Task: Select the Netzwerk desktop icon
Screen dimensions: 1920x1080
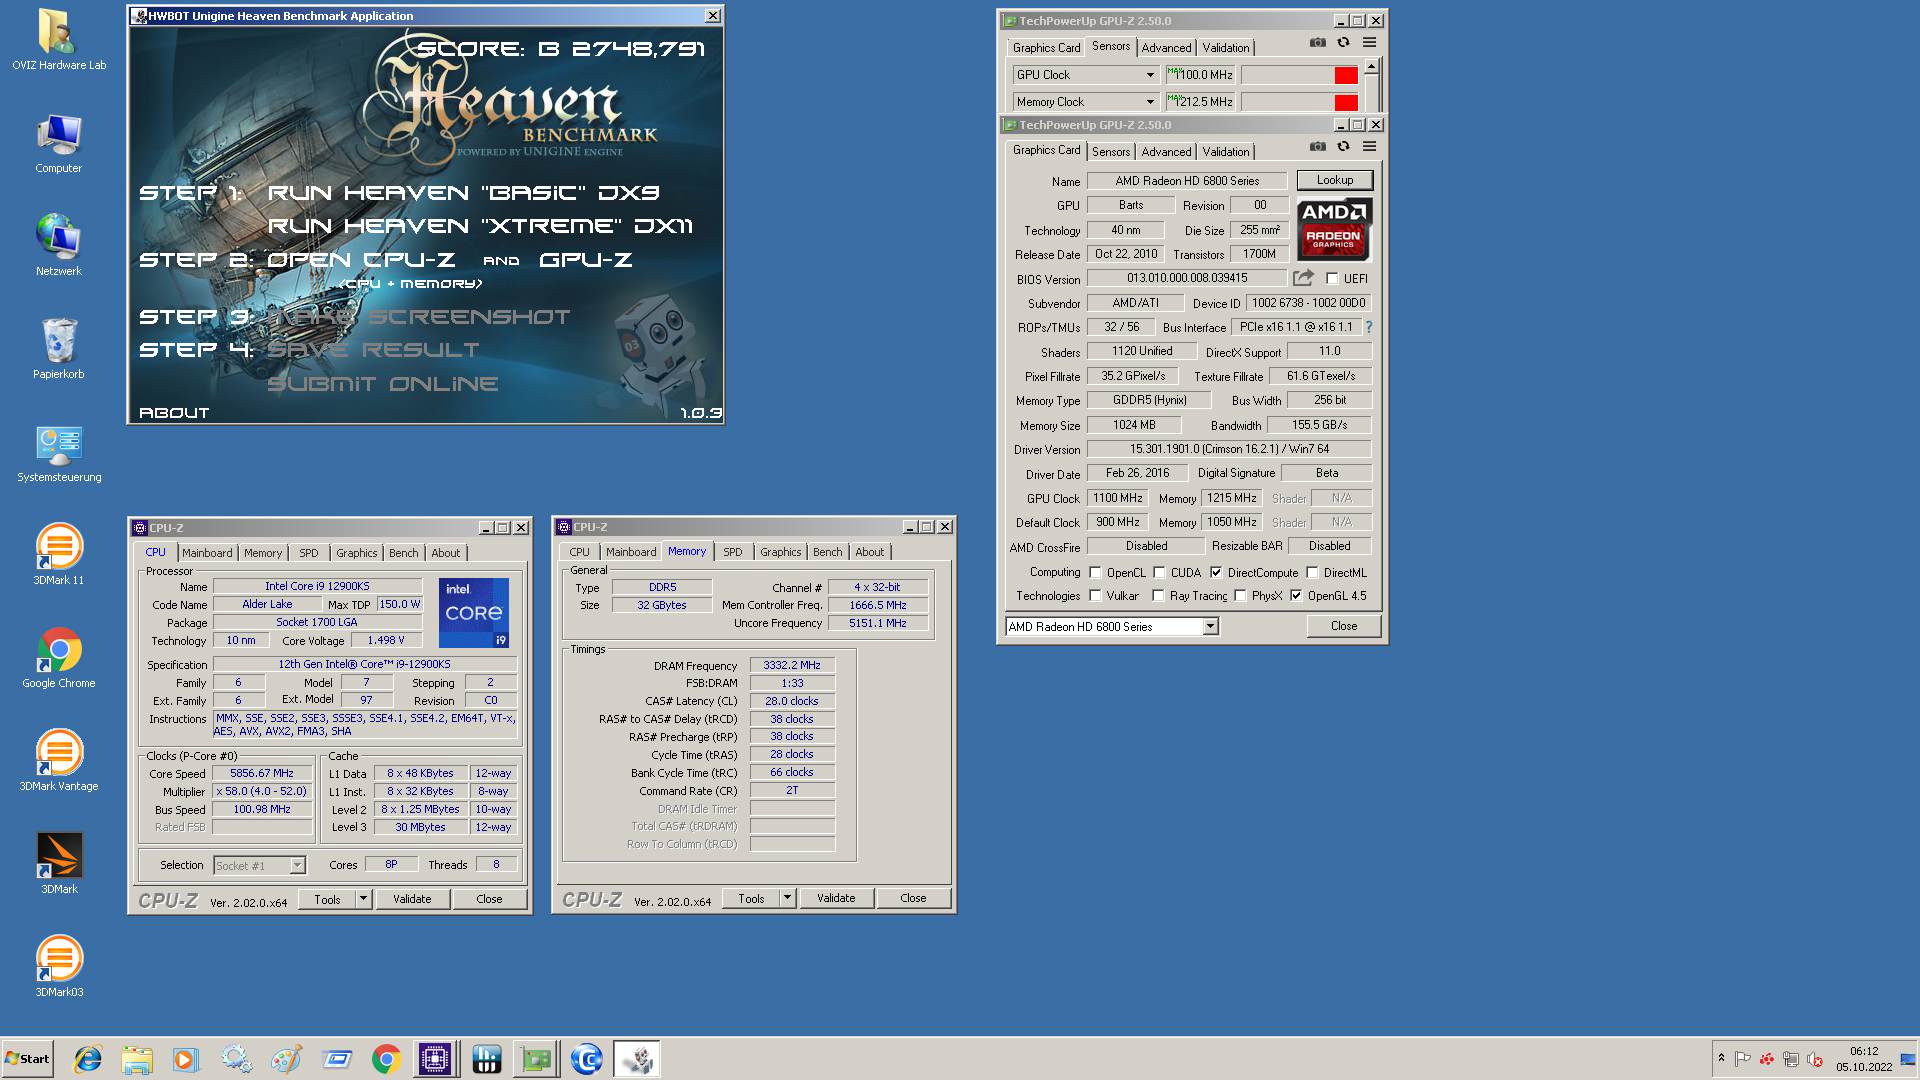Action: tap(58, 246)
